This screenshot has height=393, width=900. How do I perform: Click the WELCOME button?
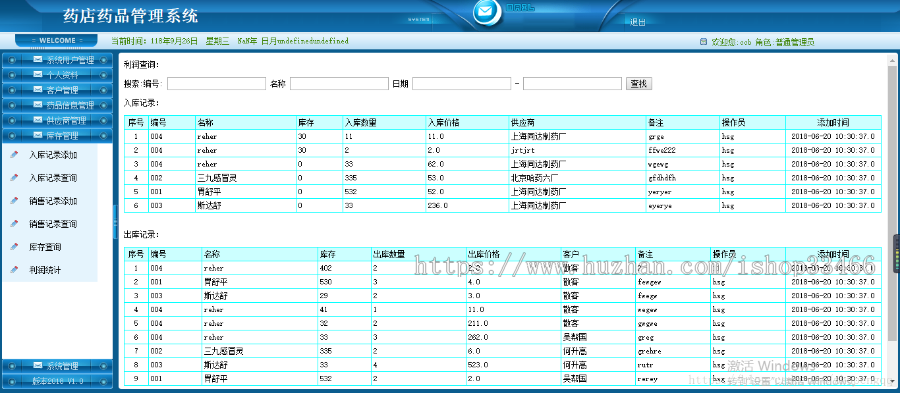tap(57, 41)
